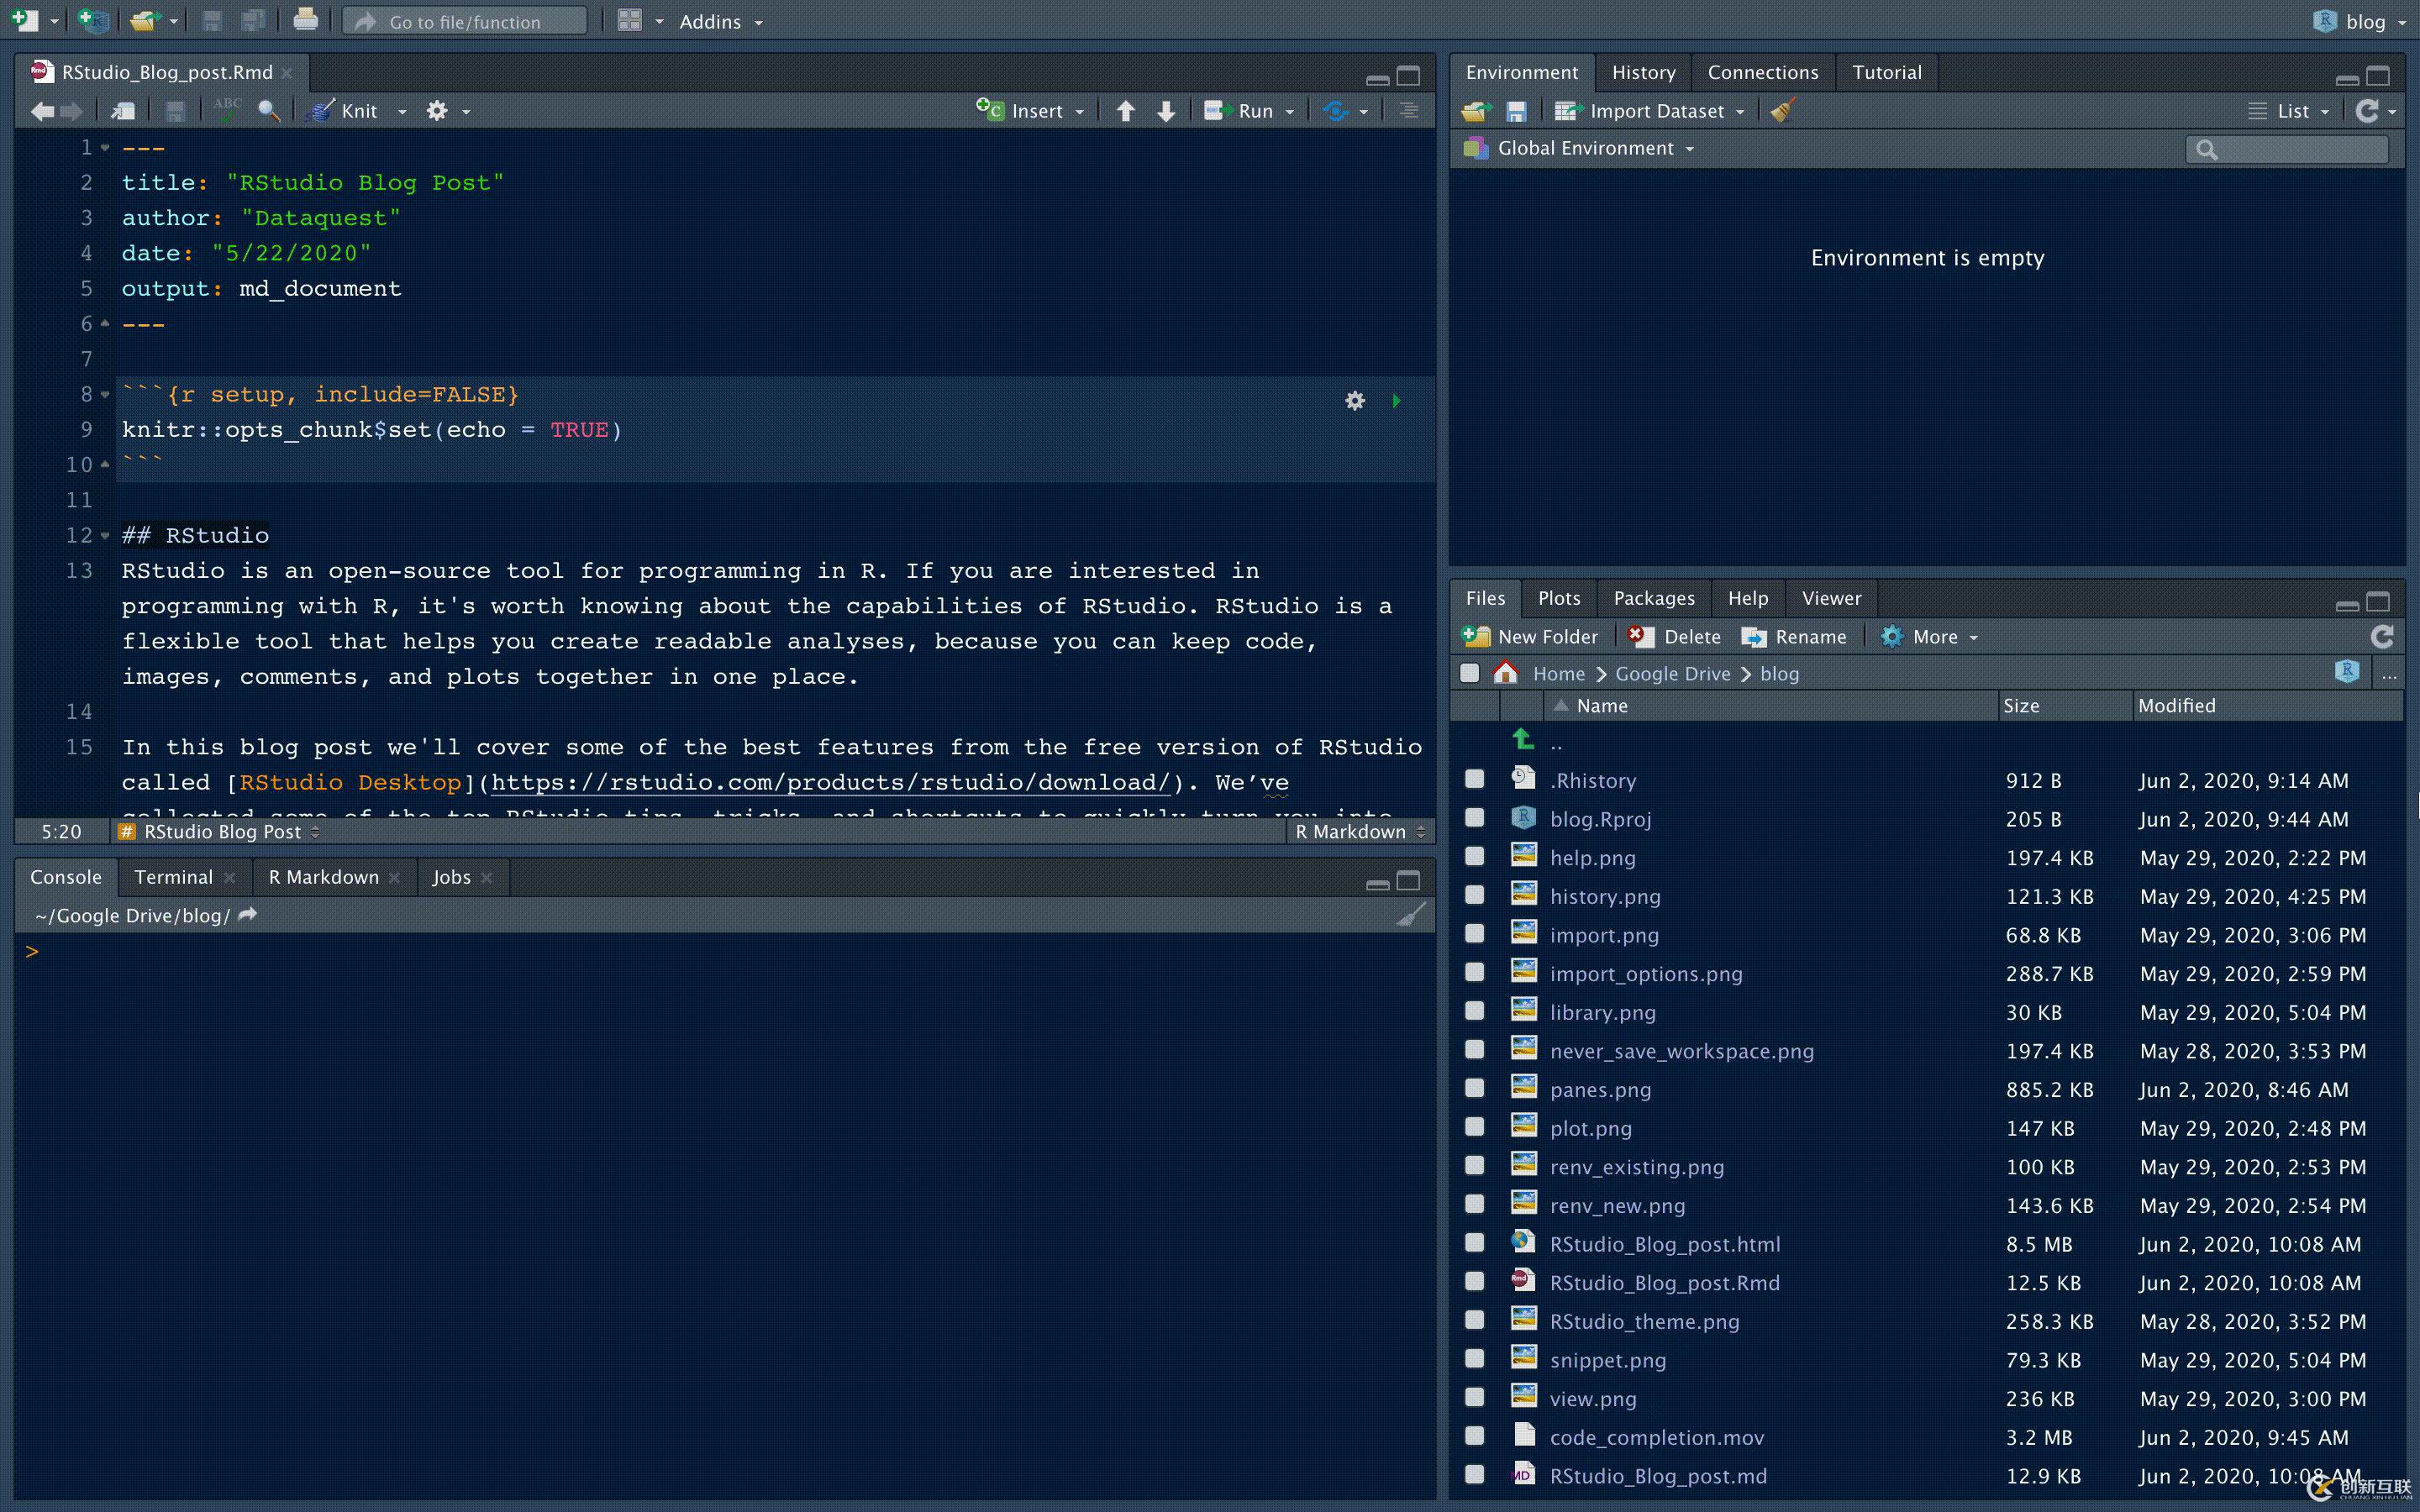Open the plot.png file link
Screen dimensions: 2420x1512
click(1590, 1128)
